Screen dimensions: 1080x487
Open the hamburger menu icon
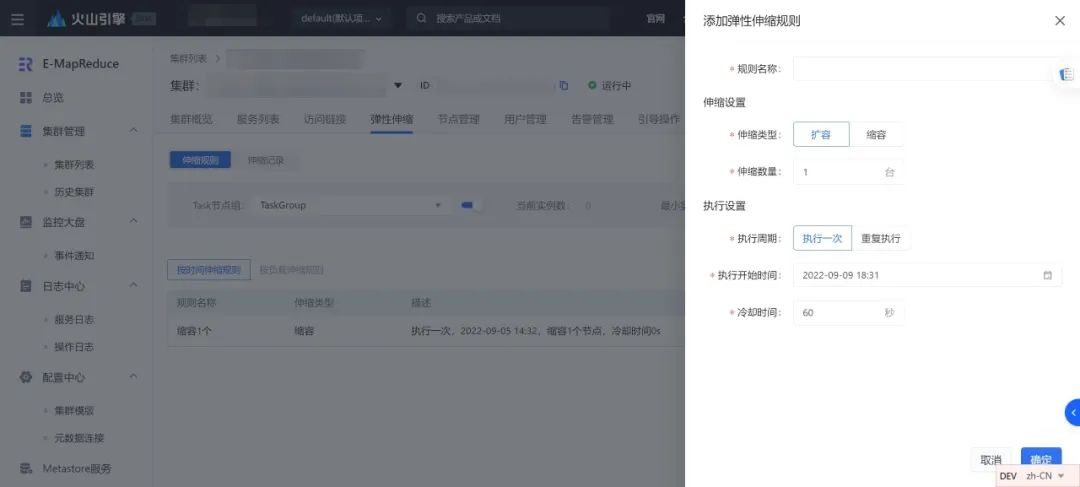pyautogui.click(x=18, y=19)
